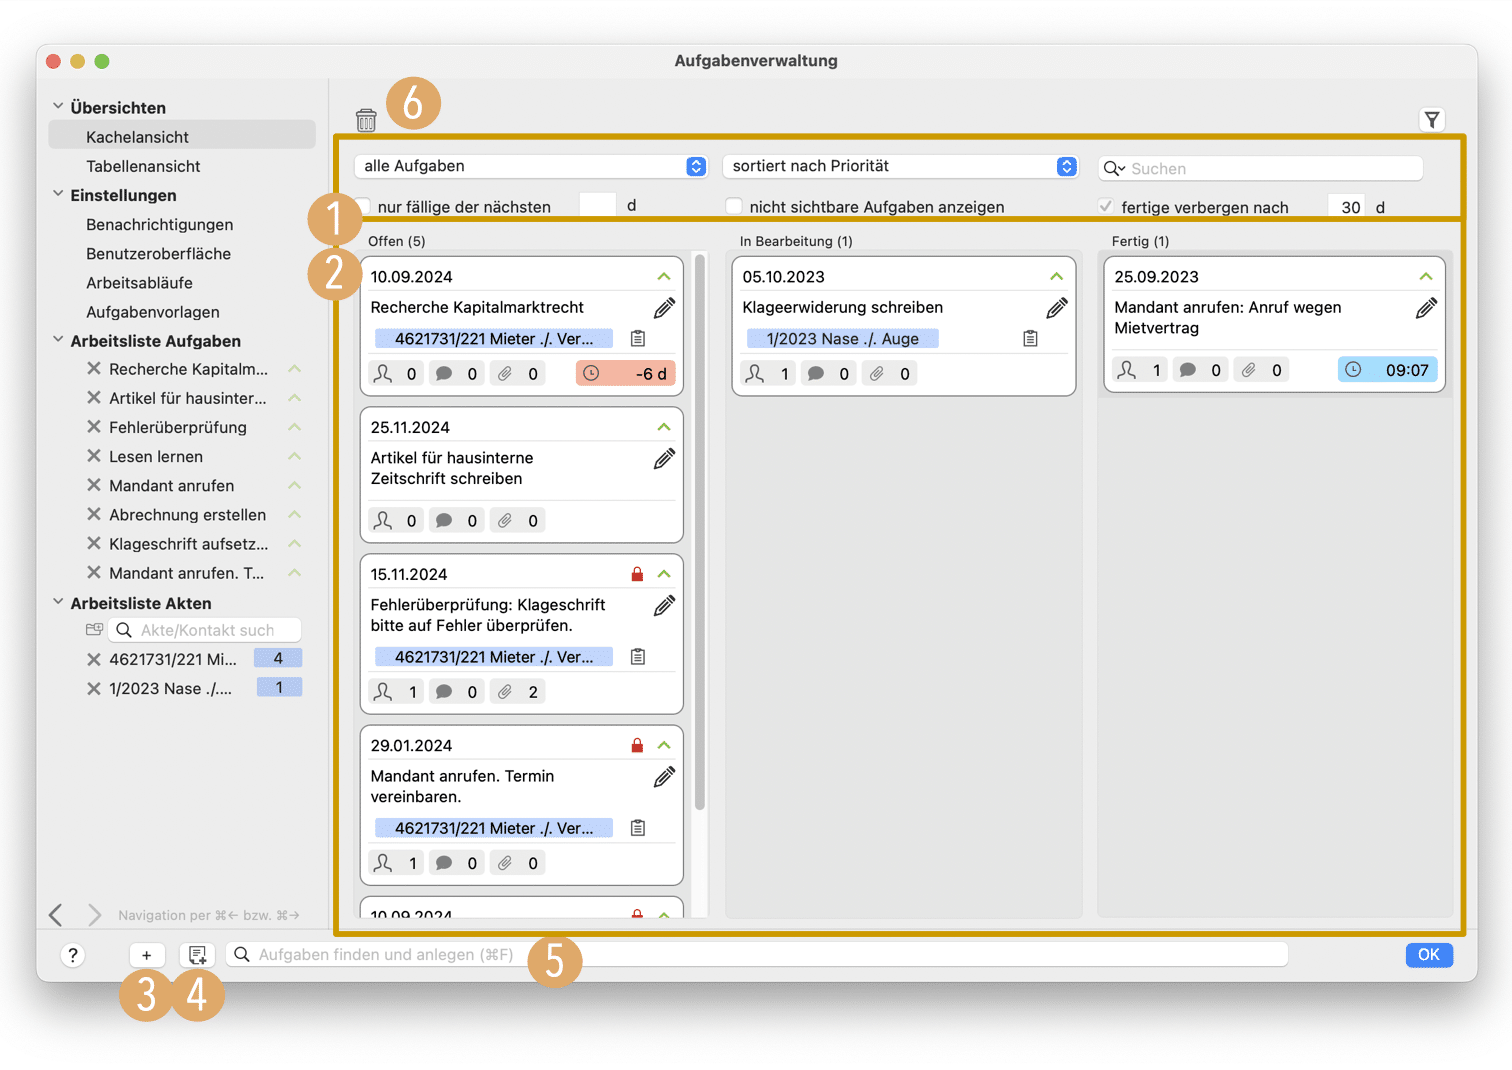Confirm with the OK button
Image resolution: width=1512 pixels, height=1070 pixels.
1429,955
